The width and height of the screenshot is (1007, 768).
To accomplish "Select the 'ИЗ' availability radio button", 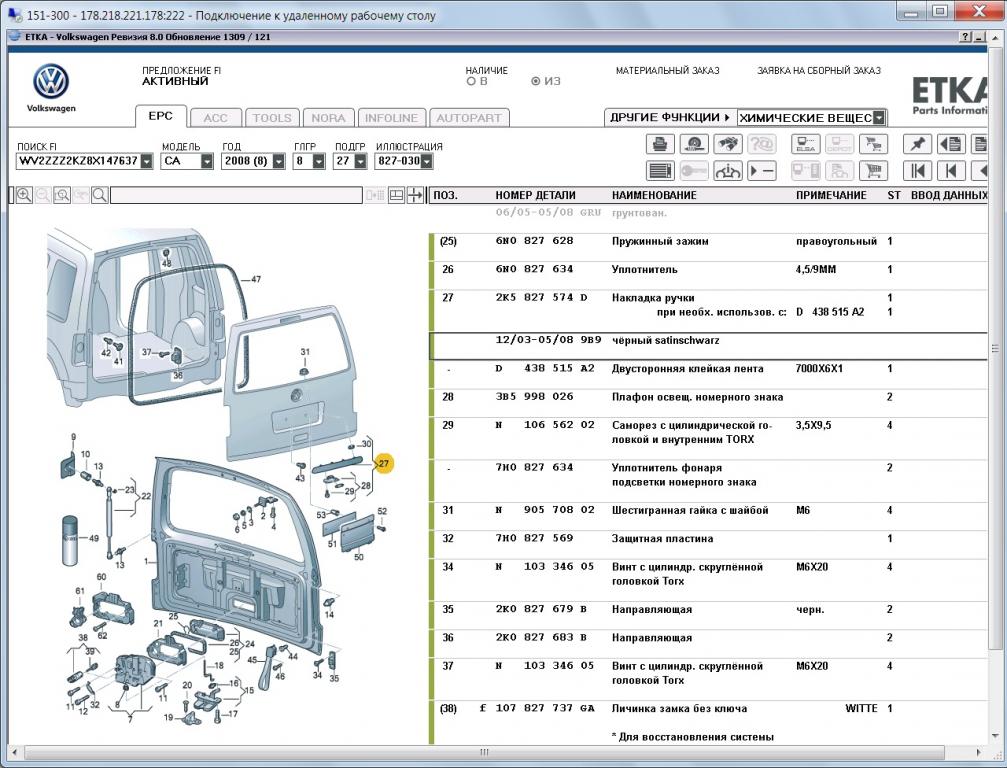I will pos(536,82).
